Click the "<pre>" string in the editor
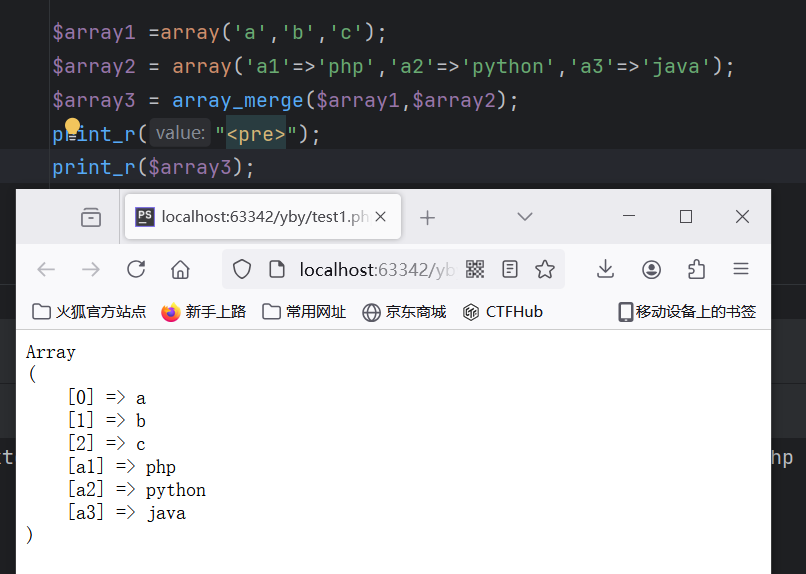 pos(256,134)
